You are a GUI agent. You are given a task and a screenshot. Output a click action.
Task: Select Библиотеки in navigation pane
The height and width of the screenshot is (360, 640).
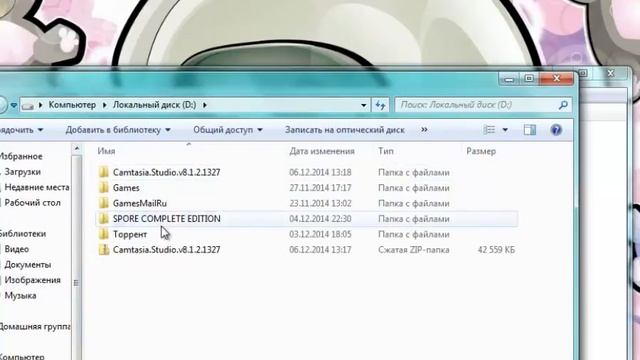pos(22,233)
